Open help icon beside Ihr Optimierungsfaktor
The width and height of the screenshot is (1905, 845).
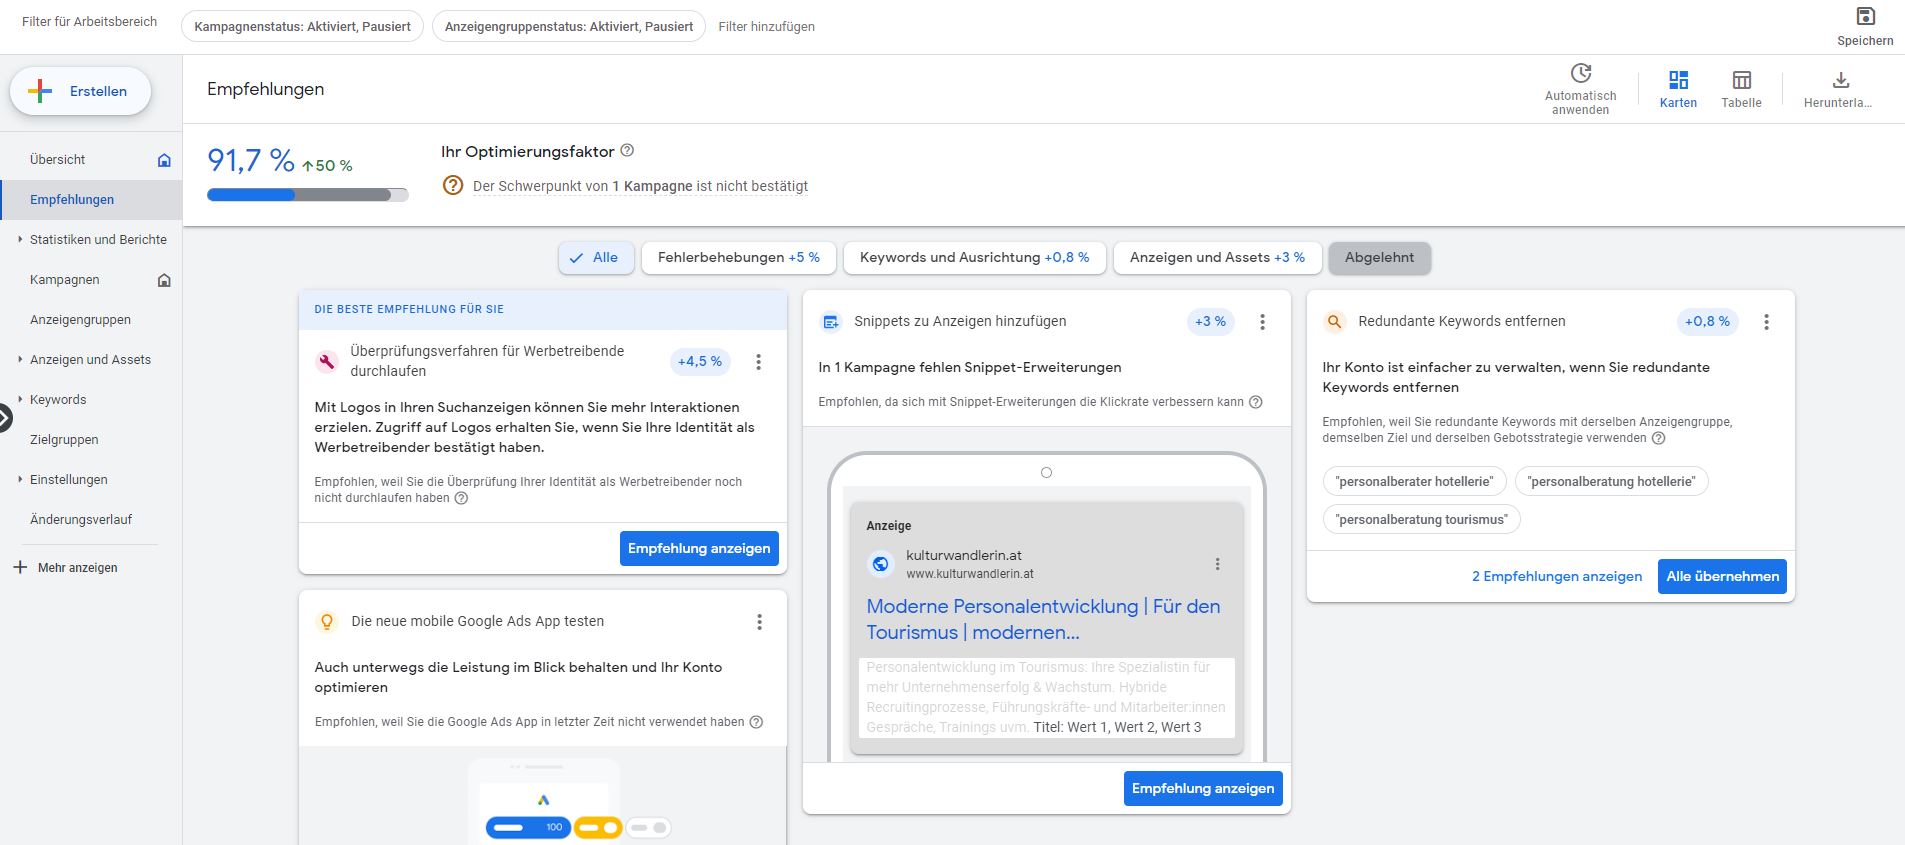[627, 151]
